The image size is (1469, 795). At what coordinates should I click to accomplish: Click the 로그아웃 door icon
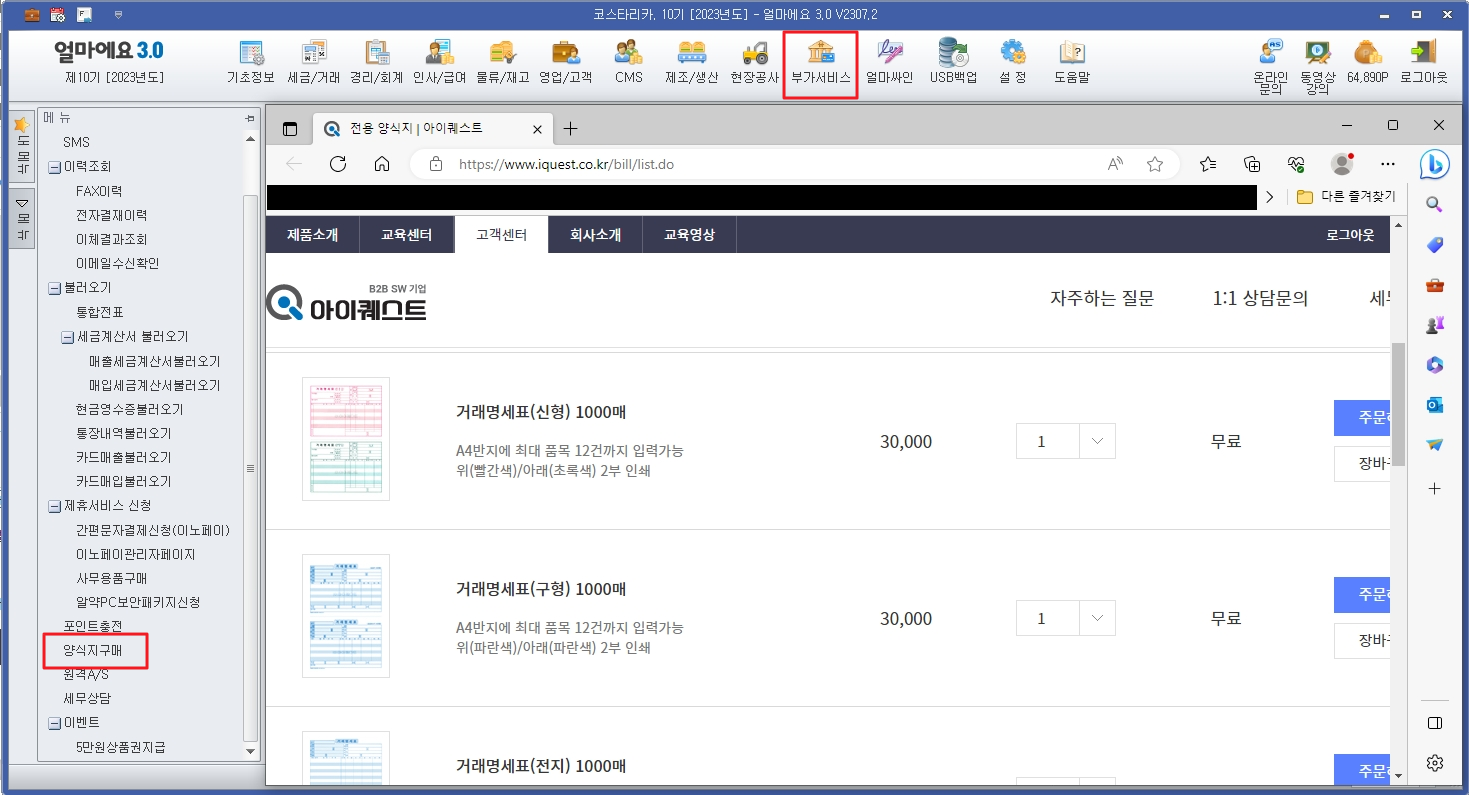click(1423, 62)
